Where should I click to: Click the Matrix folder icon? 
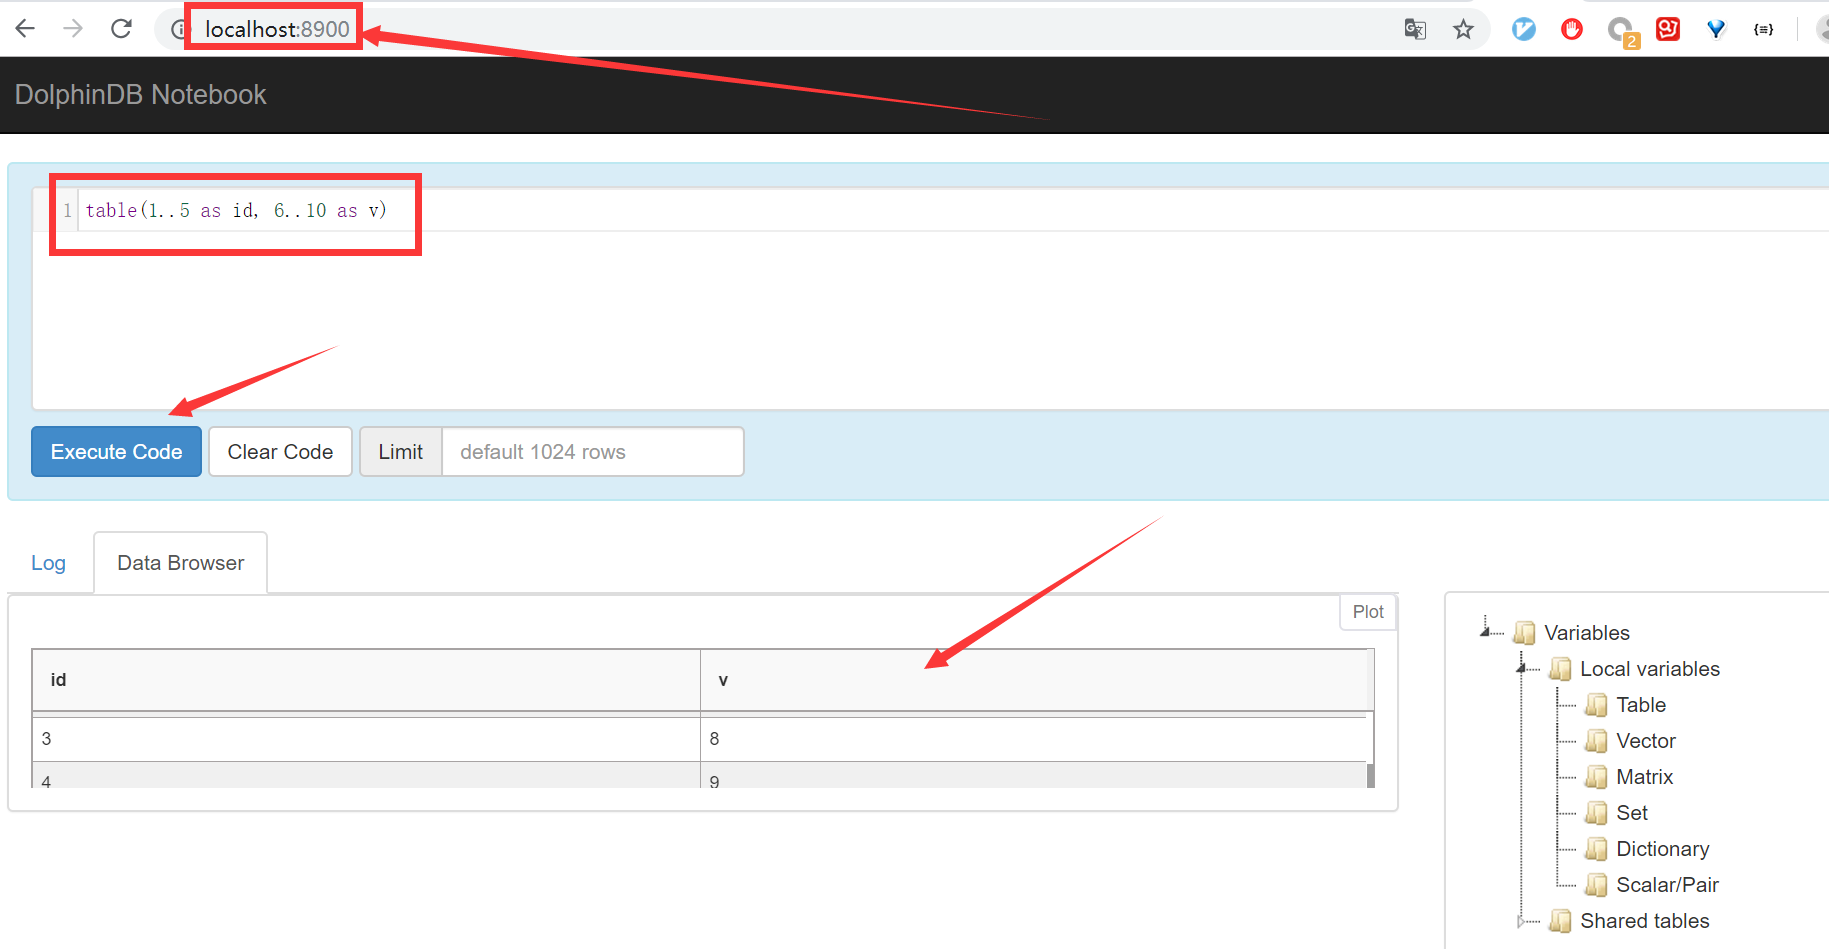[1596, 777]
